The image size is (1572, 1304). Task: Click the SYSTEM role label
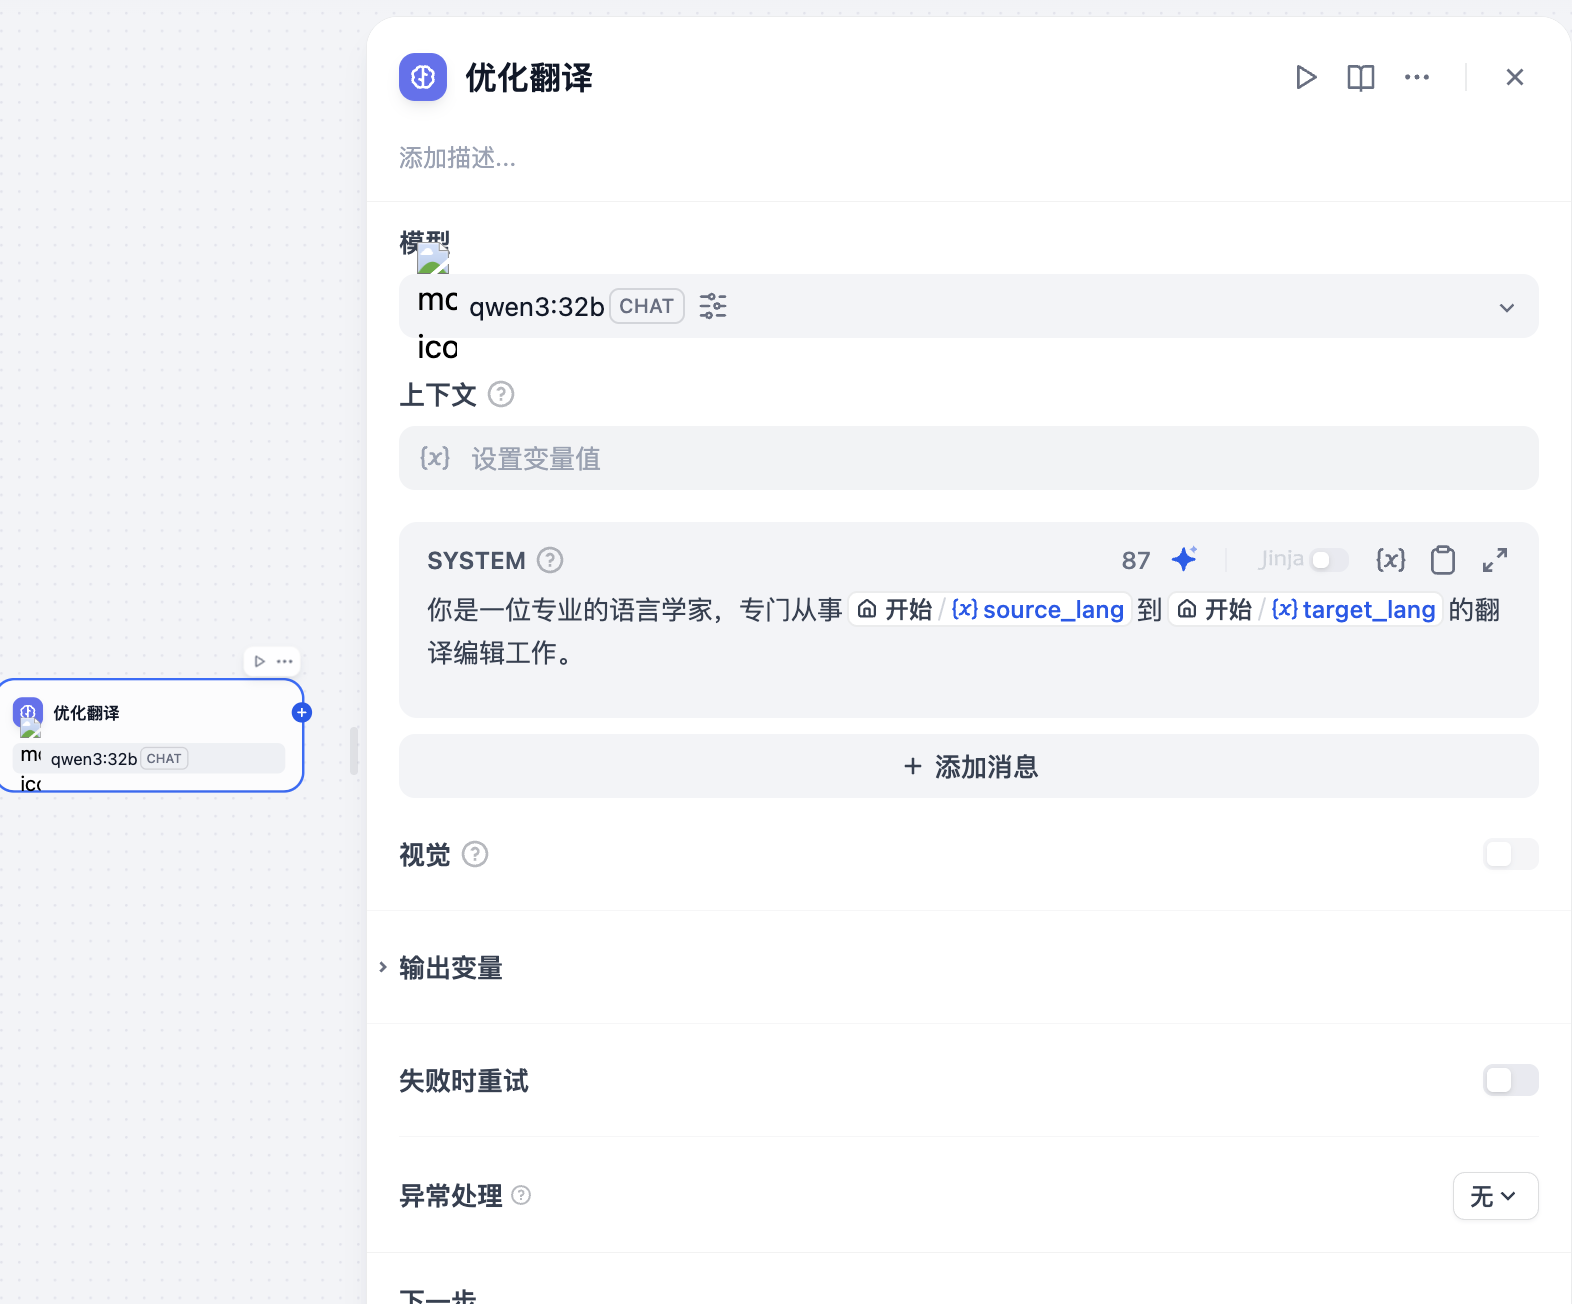[476, 560]
